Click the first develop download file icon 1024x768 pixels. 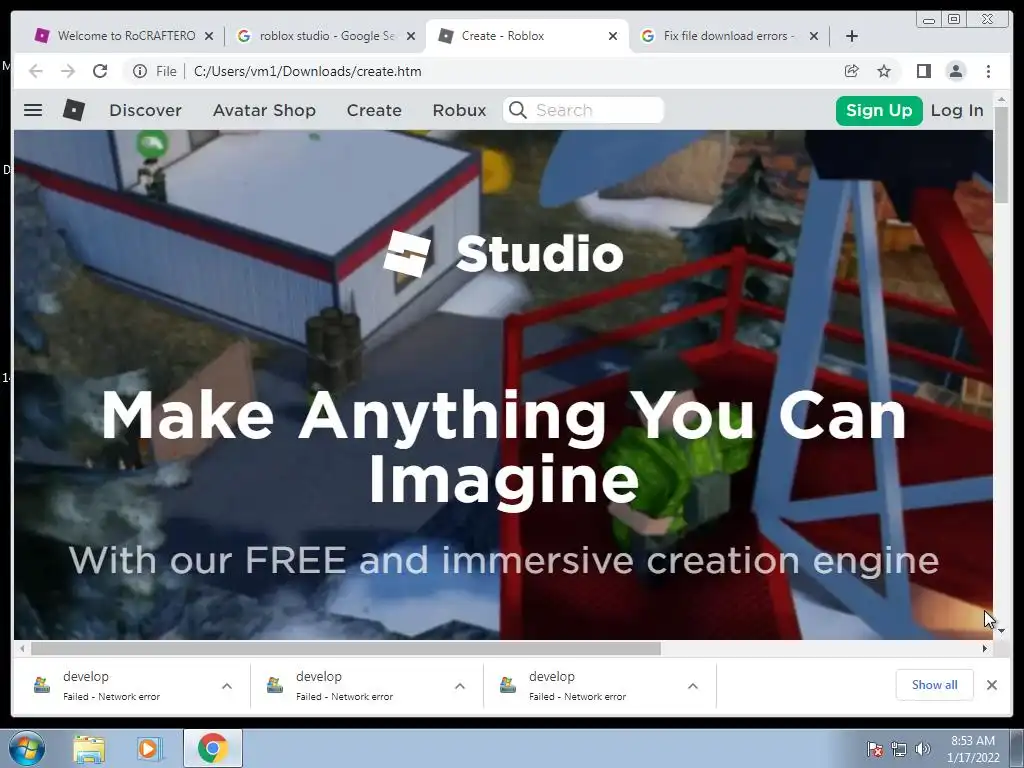tap(42, 685)
